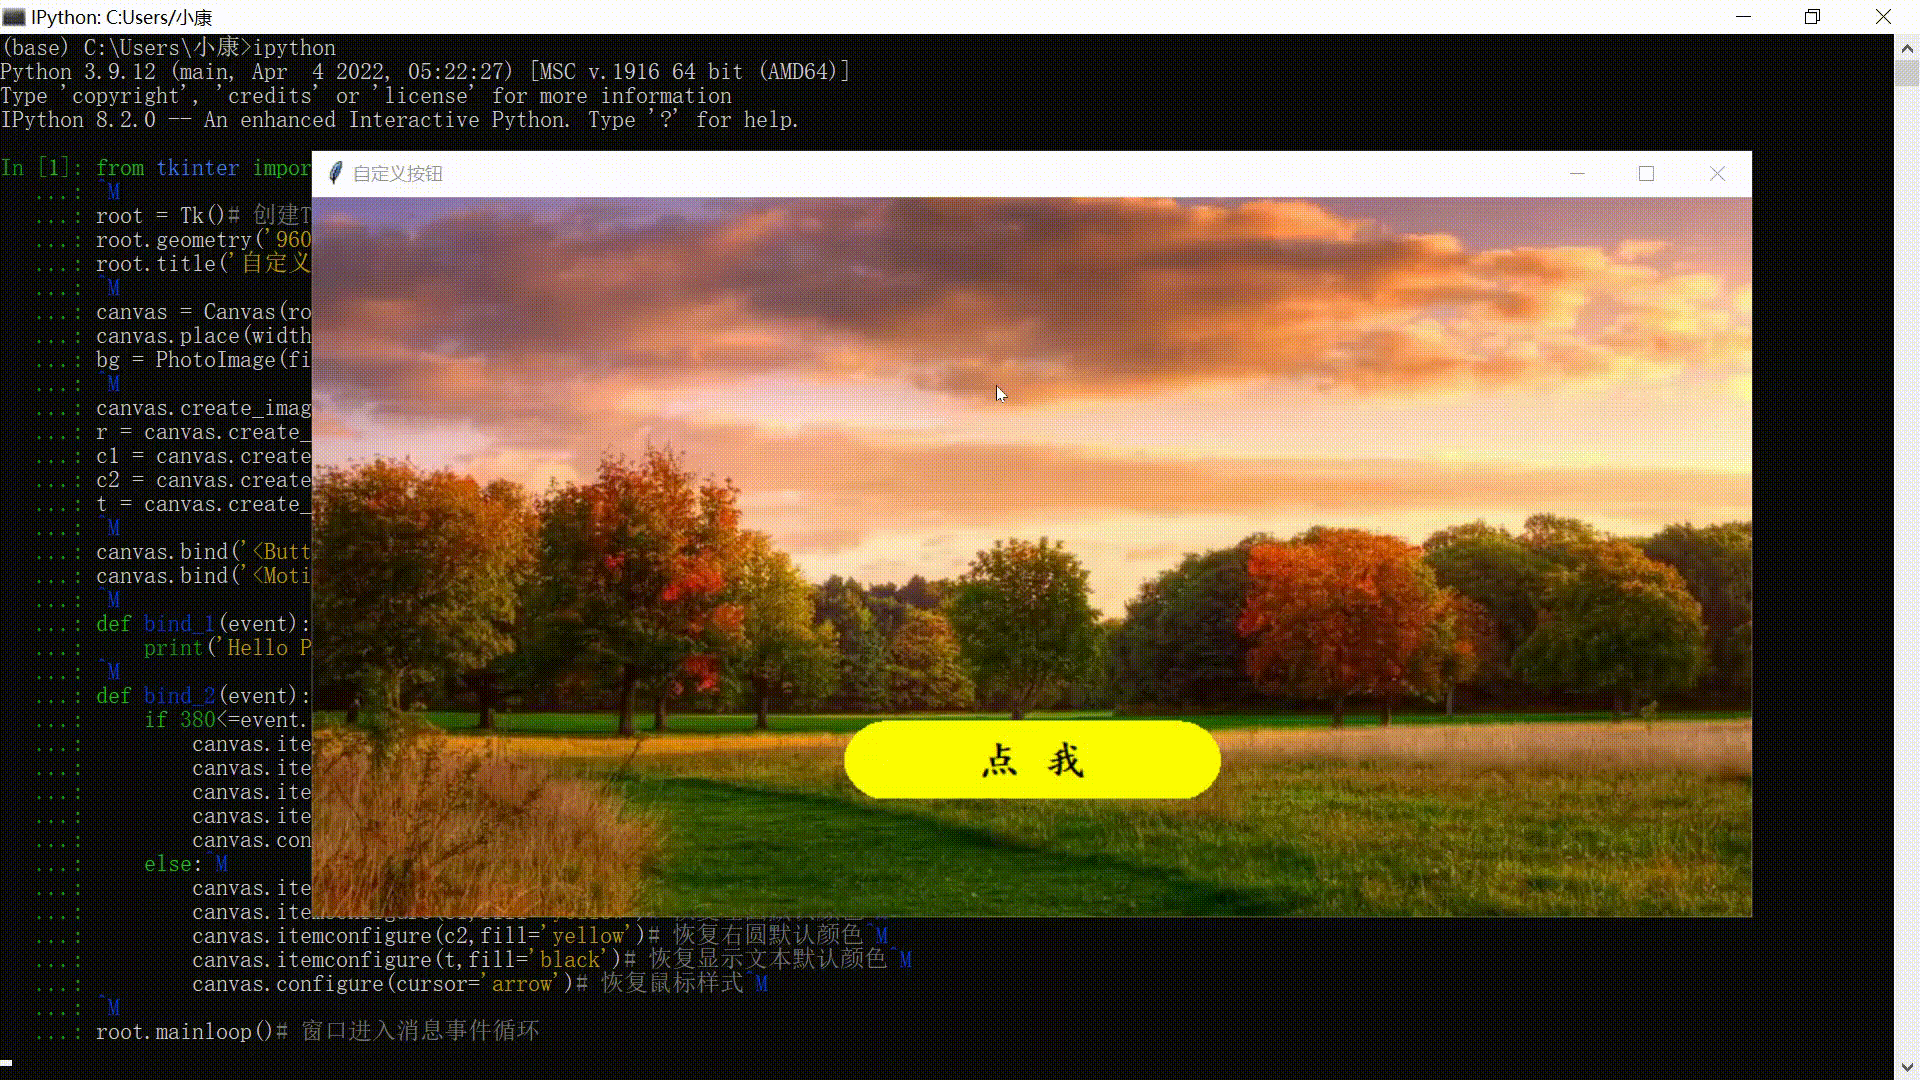Click the feather icon in 自定义按钮 title bar
1920x1080 pixels.
[x=336, y=173]
